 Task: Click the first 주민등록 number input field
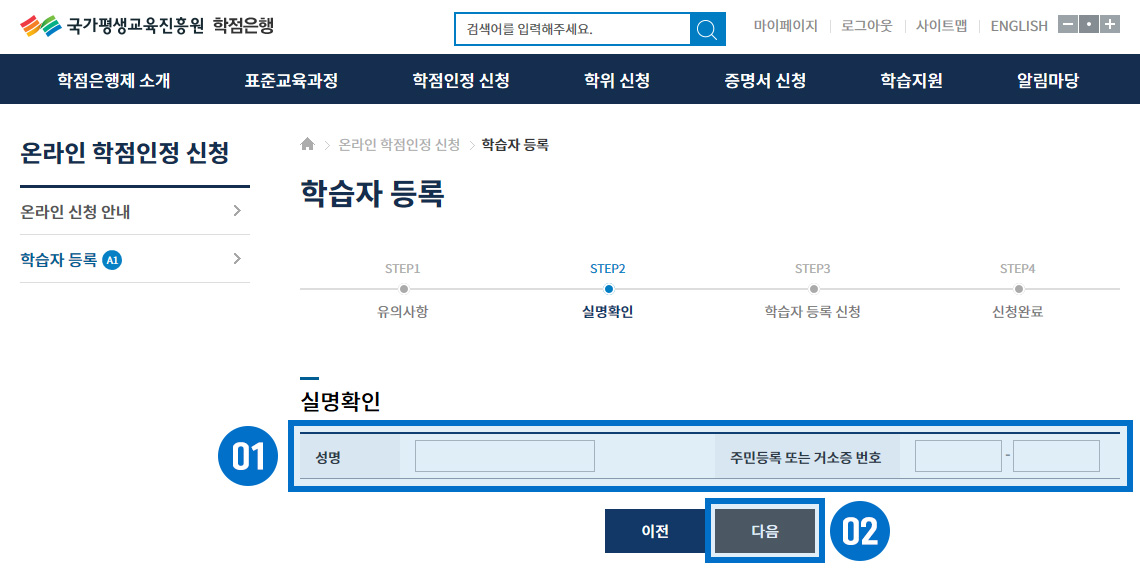(957, 456)
